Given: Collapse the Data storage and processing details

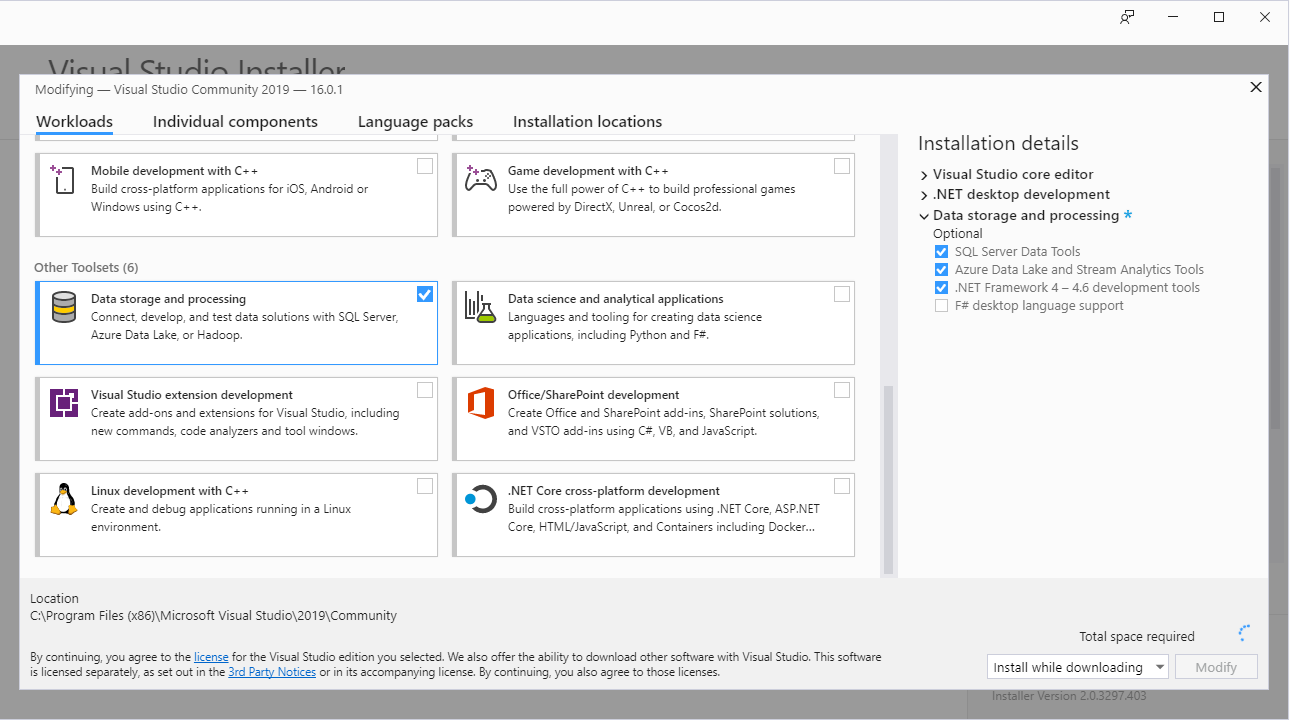Looking at the screenshot, I should tap(924, 215).
